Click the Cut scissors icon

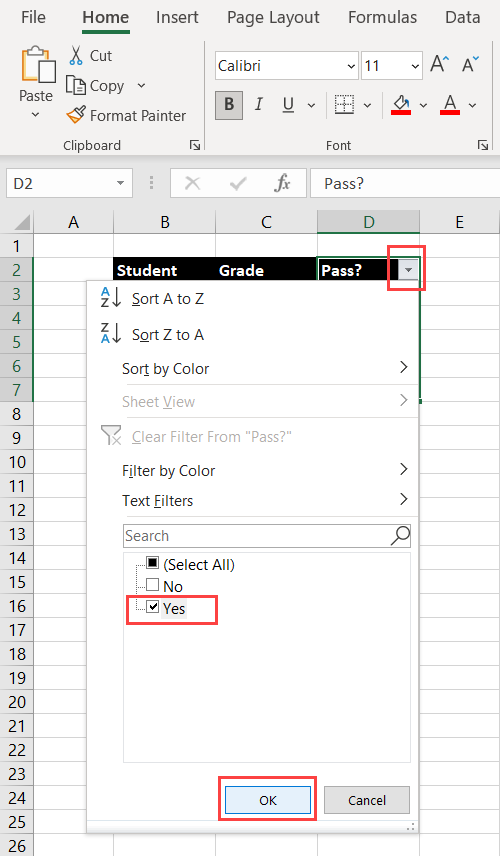coord(76,56)
